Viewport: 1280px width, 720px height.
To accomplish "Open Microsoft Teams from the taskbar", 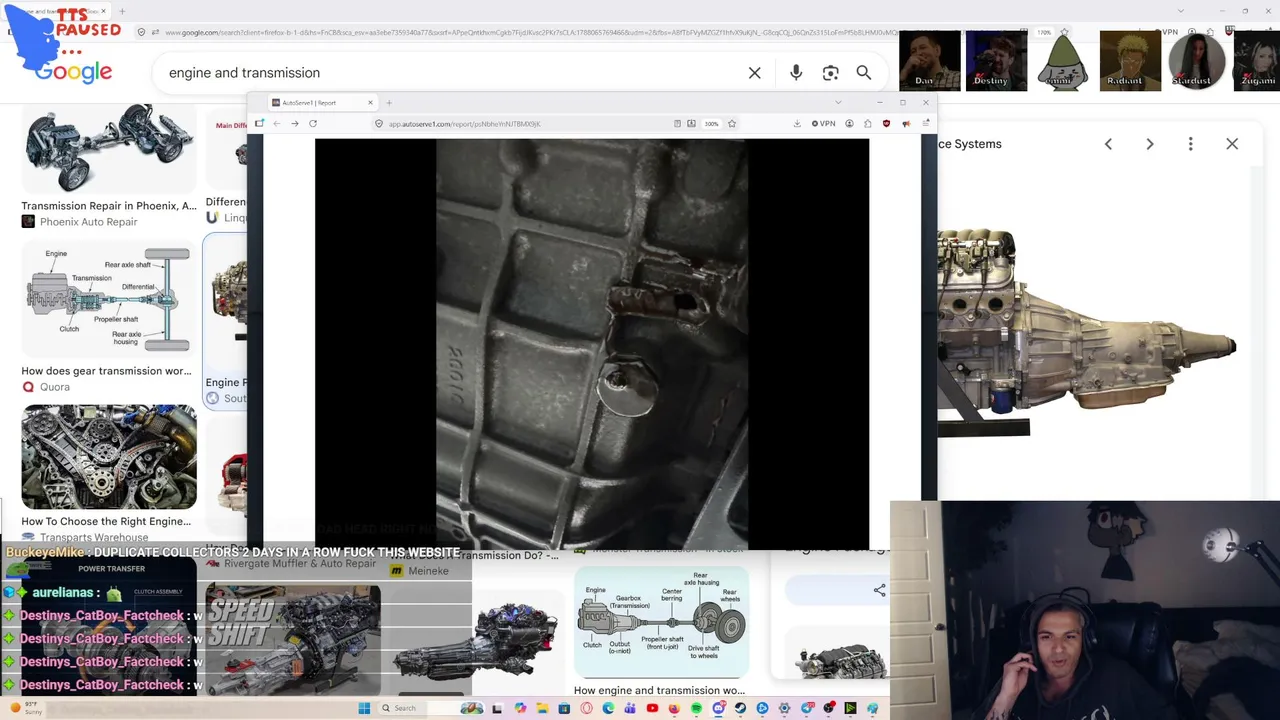I will tap(630, 708).
